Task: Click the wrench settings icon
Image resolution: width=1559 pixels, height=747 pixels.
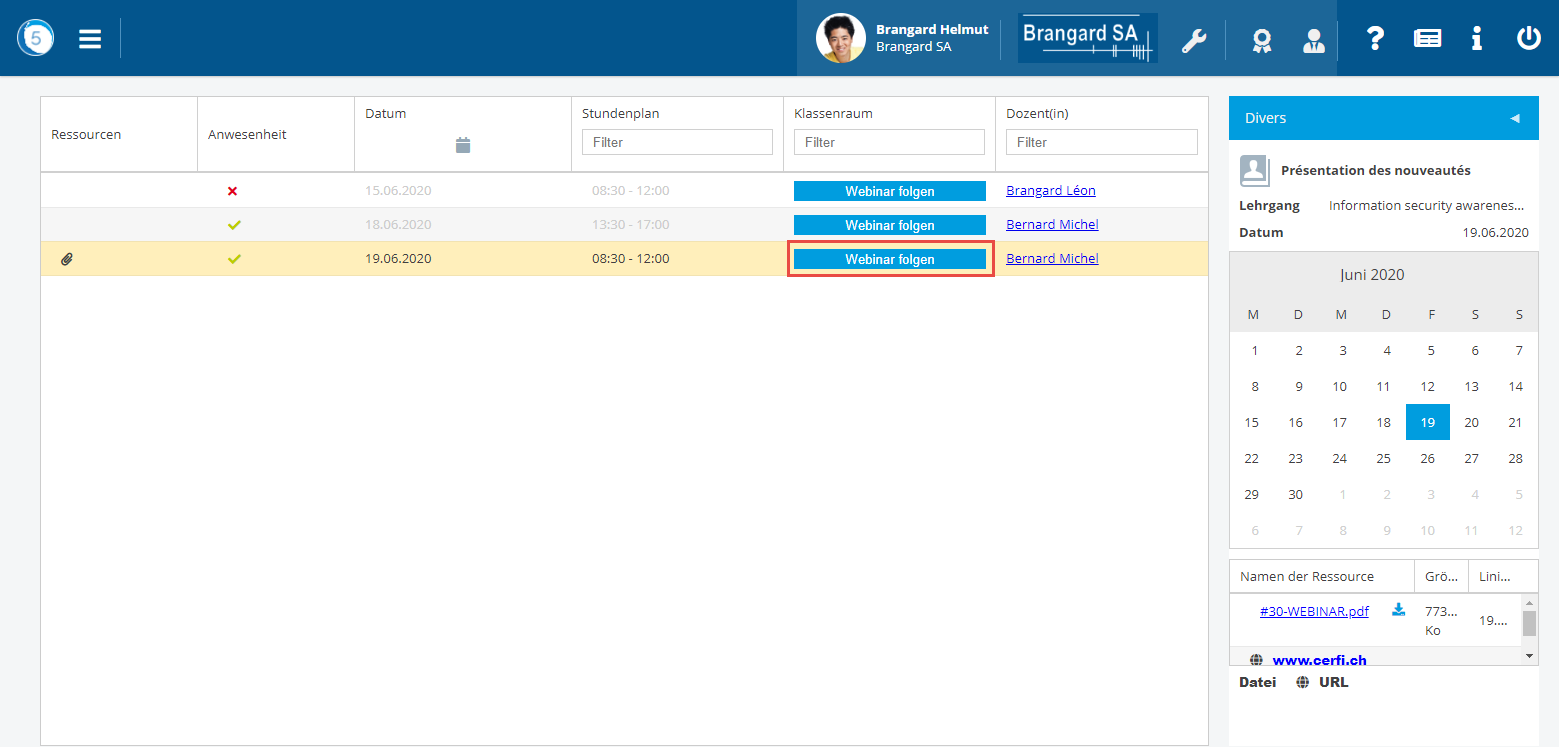Action: pos(1194,40)
